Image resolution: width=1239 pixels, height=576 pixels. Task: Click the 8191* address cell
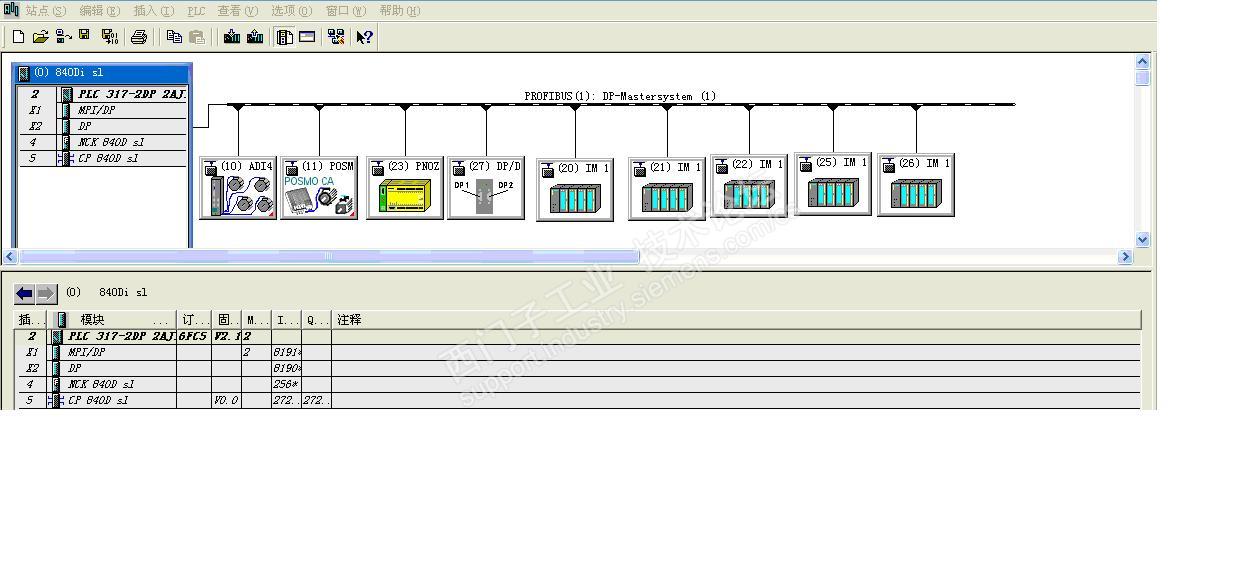pos(287,352)
